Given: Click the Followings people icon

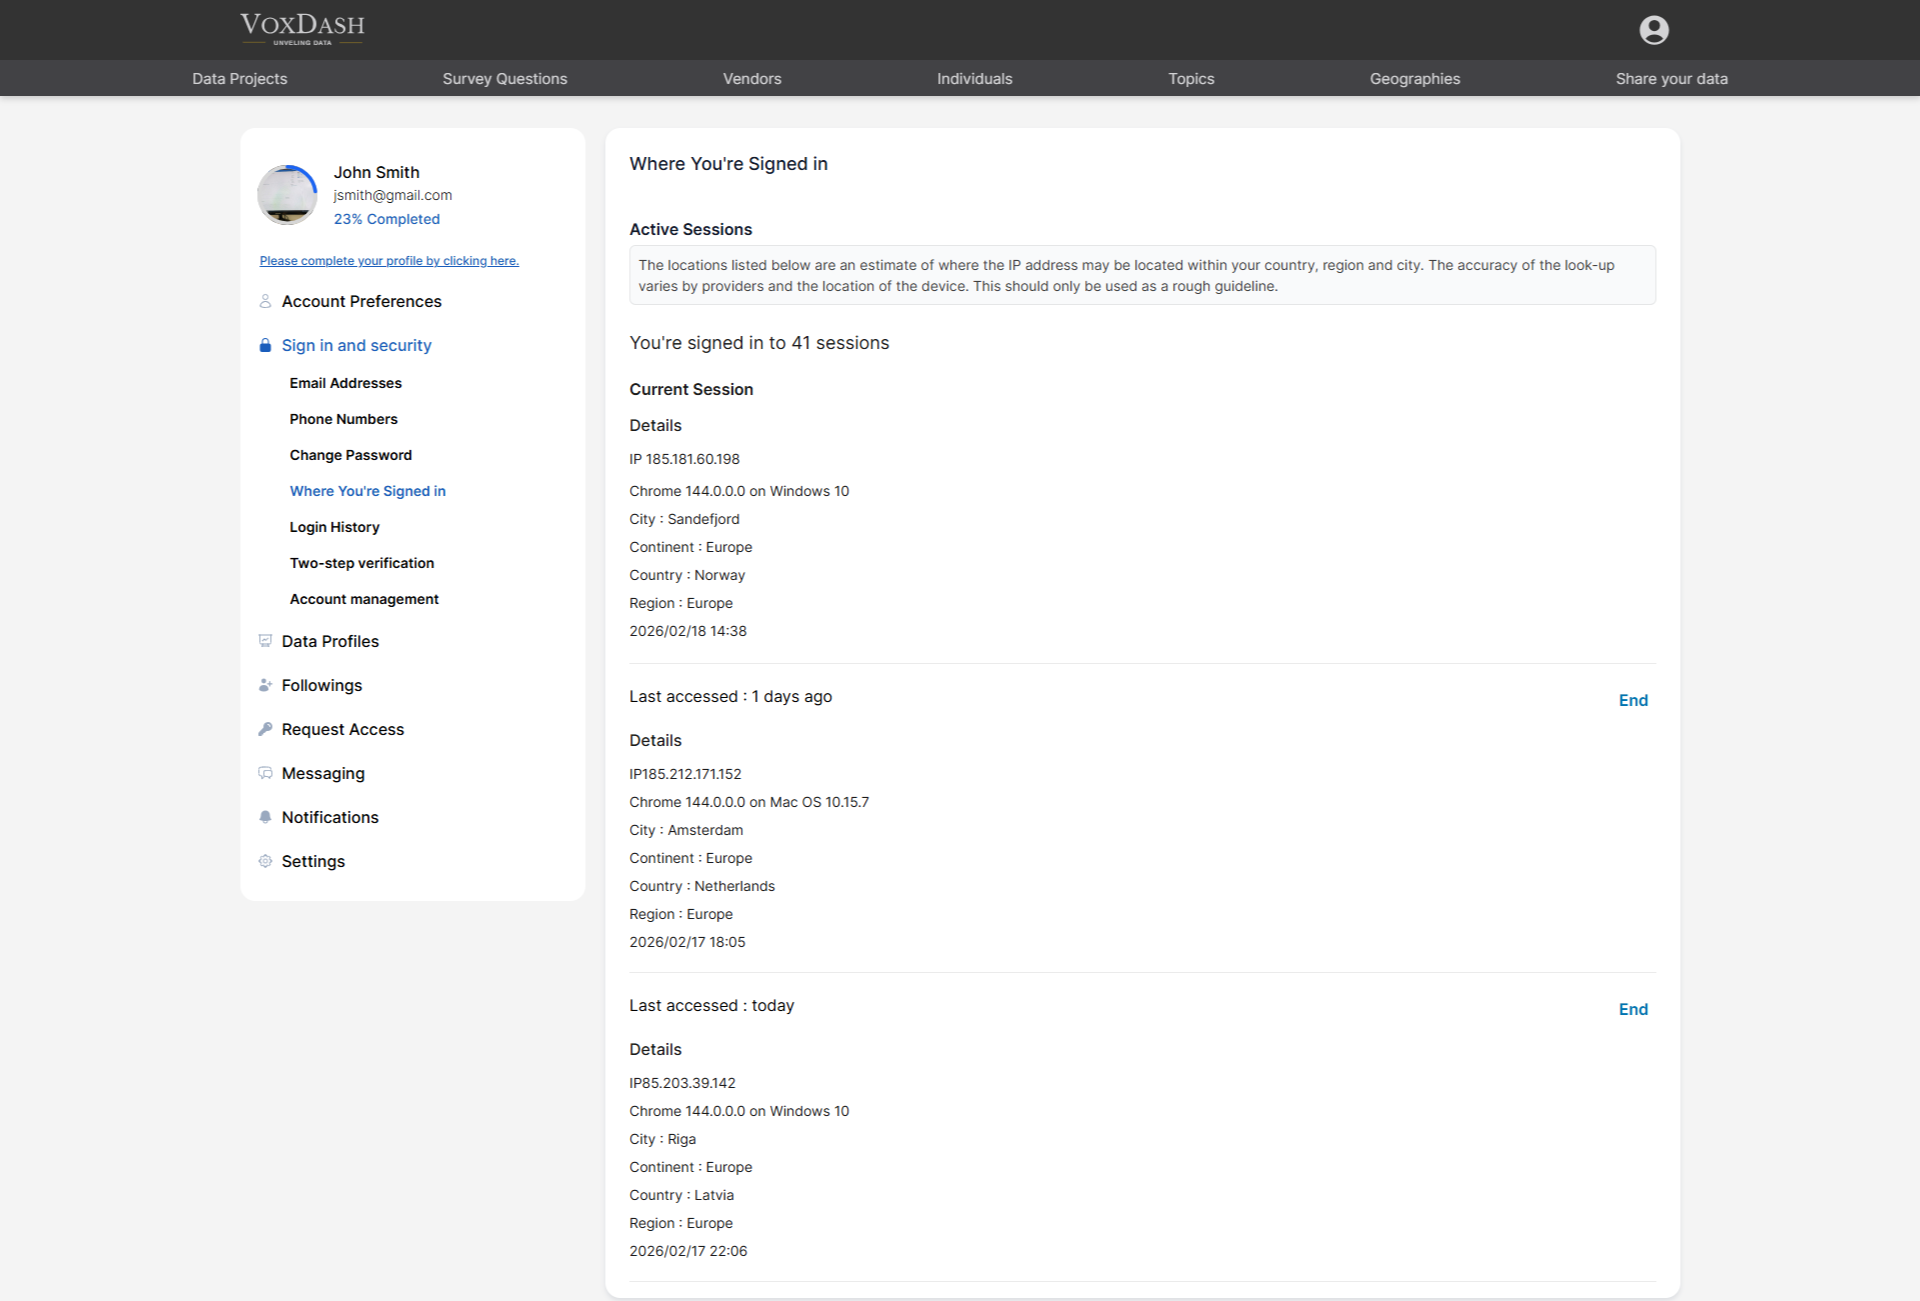Looking at the screenshot, I should point(265,685).
